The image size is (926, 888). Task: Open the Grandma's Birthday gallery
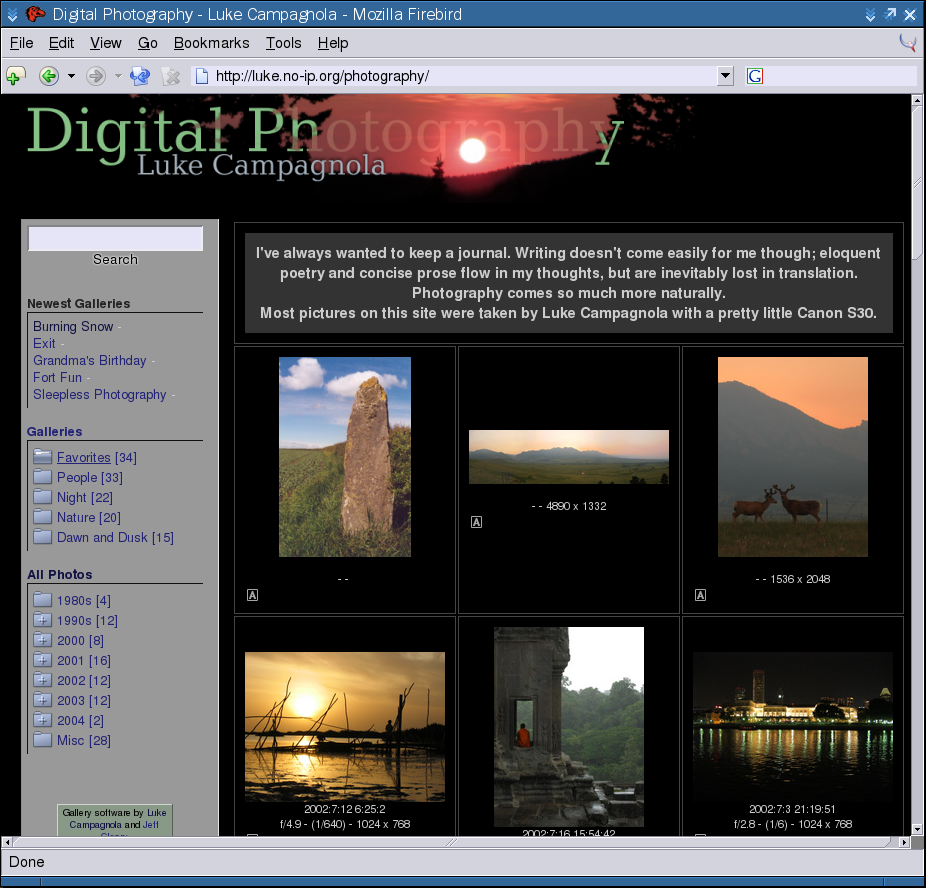(90, 361)
